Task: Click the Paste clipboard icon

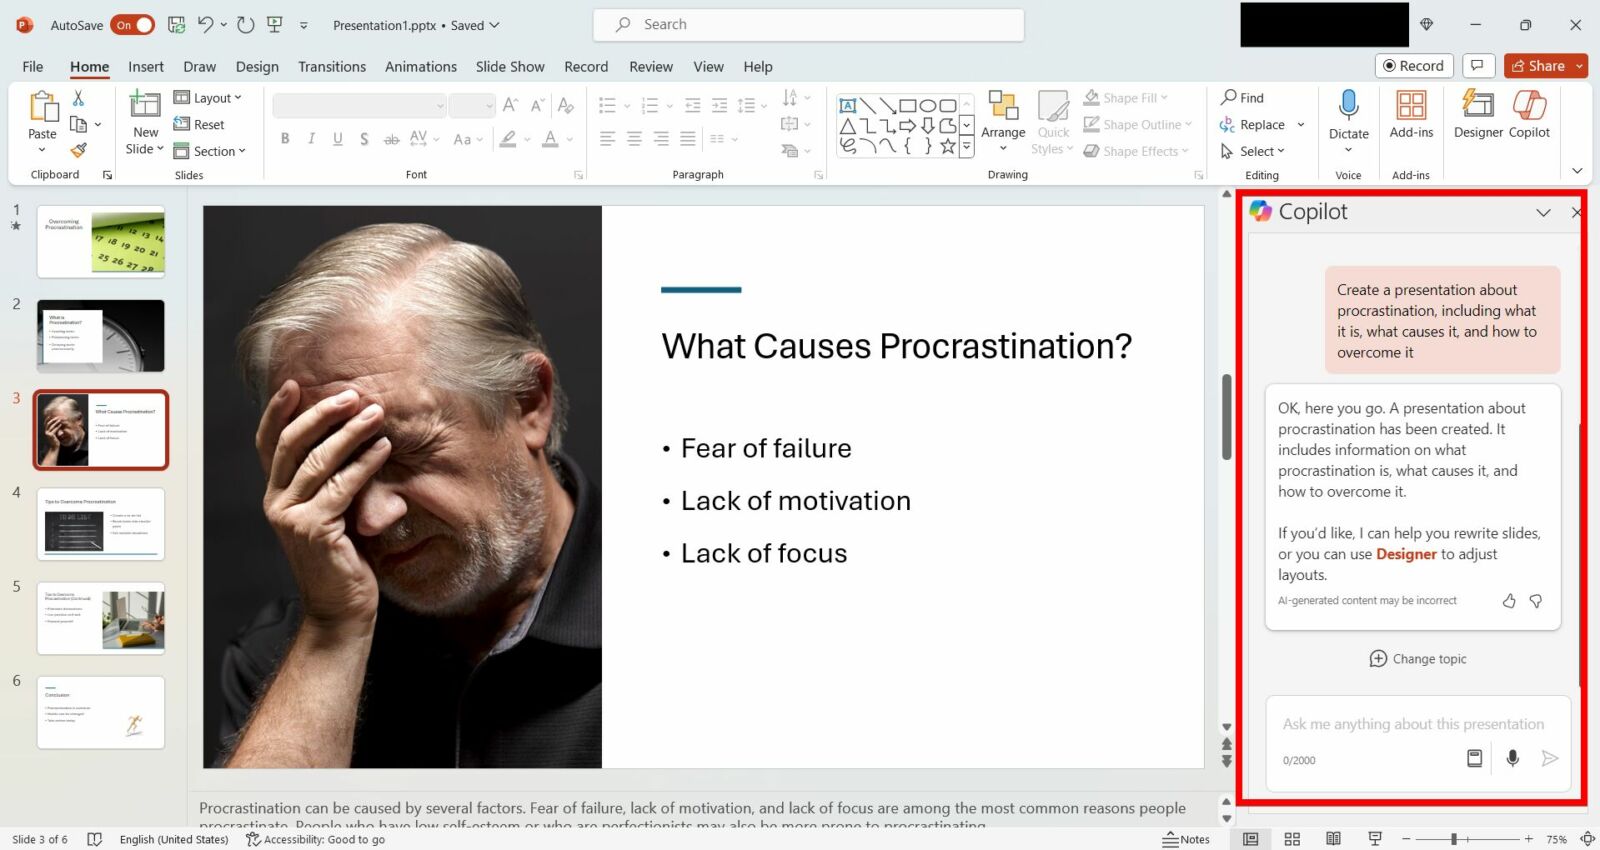Action: click(x=43, y=106)
